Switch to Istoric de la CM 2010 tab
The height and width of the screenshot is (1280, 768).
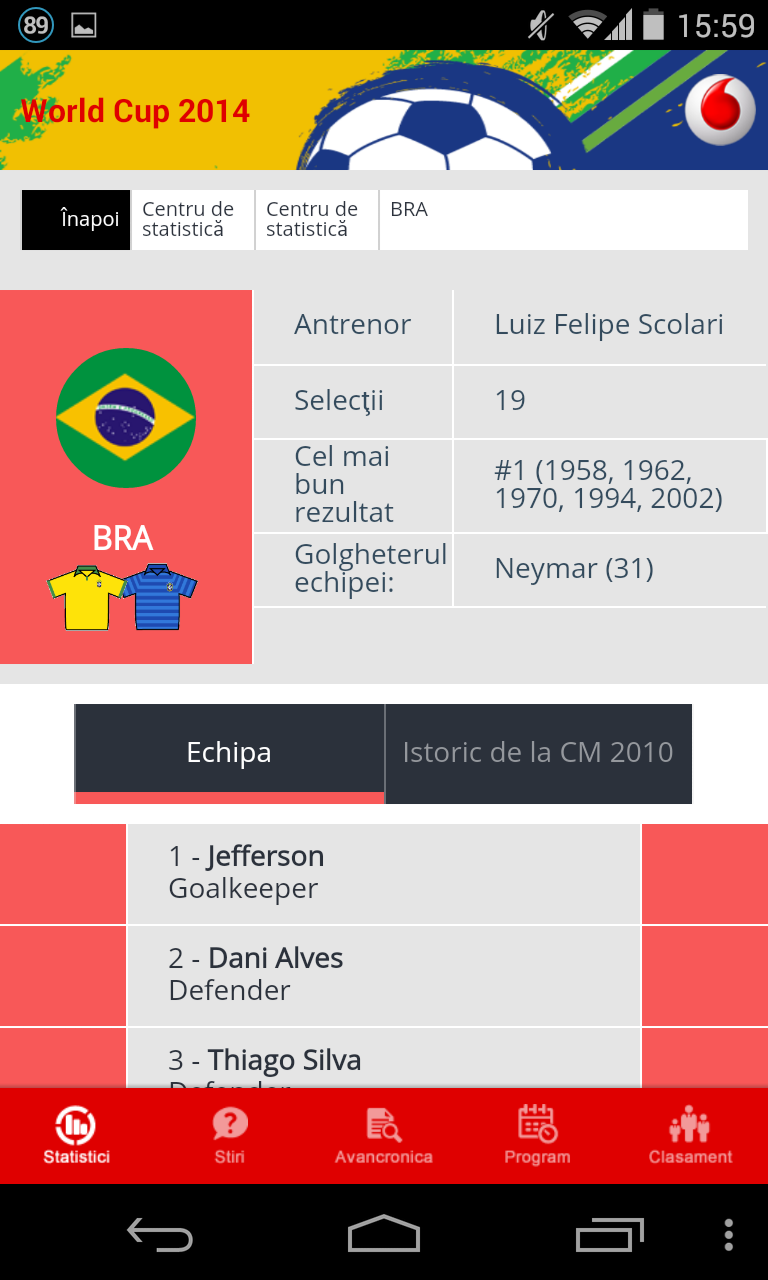(538, 753)
